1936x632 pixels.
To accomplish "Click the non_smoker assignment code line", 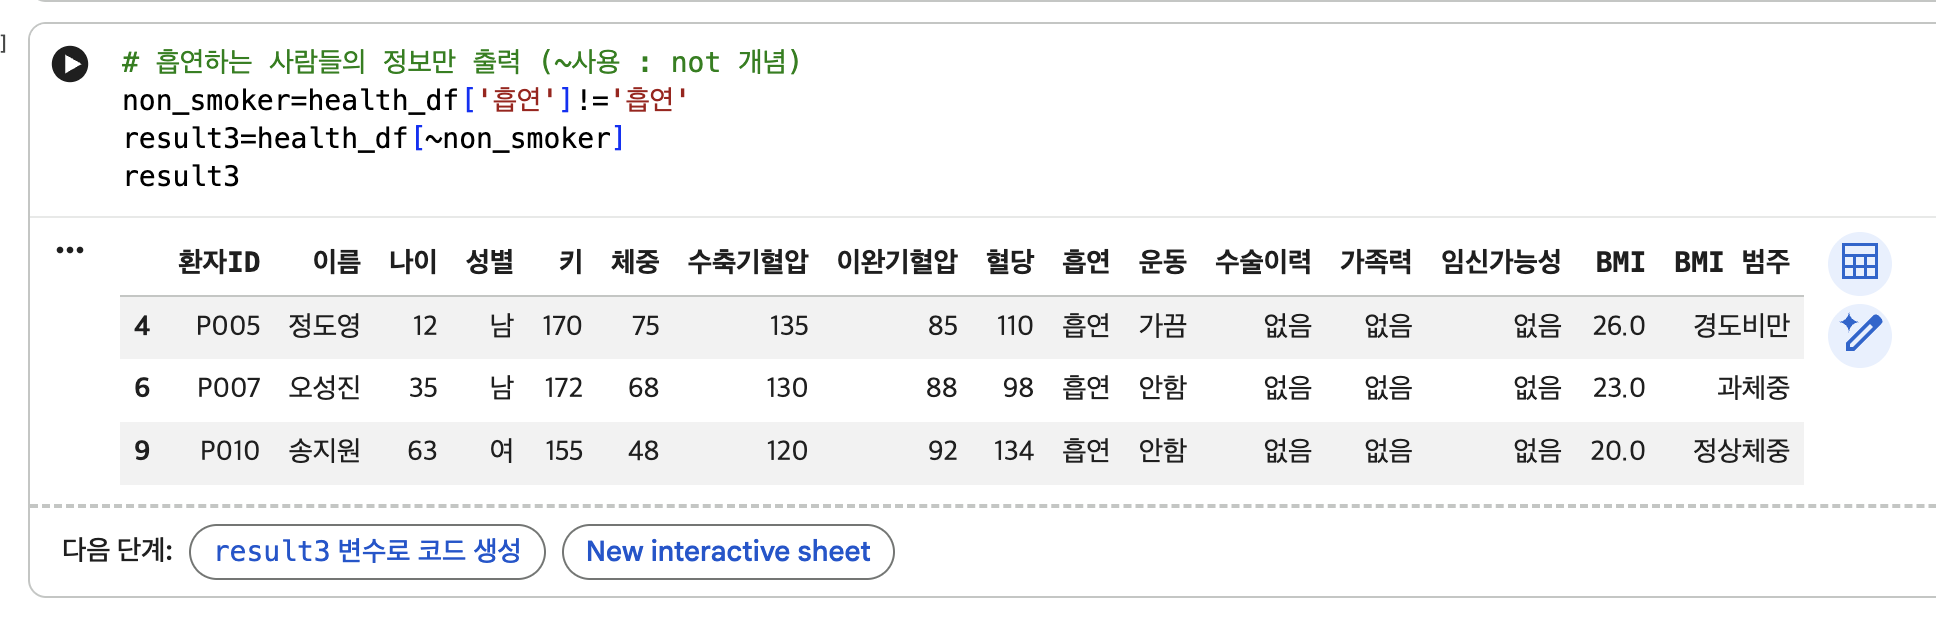I will pyautogui.click(x=405, y=100).
